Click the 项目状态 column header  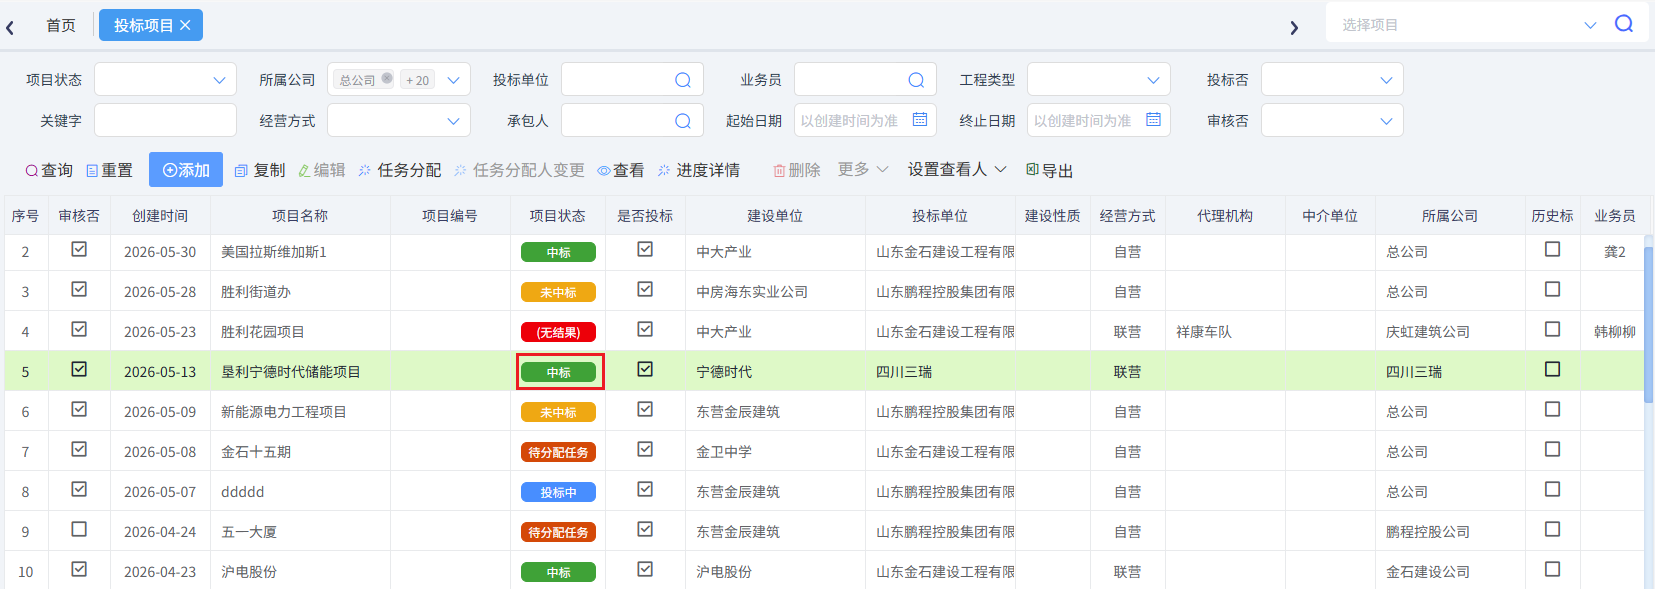557,216
